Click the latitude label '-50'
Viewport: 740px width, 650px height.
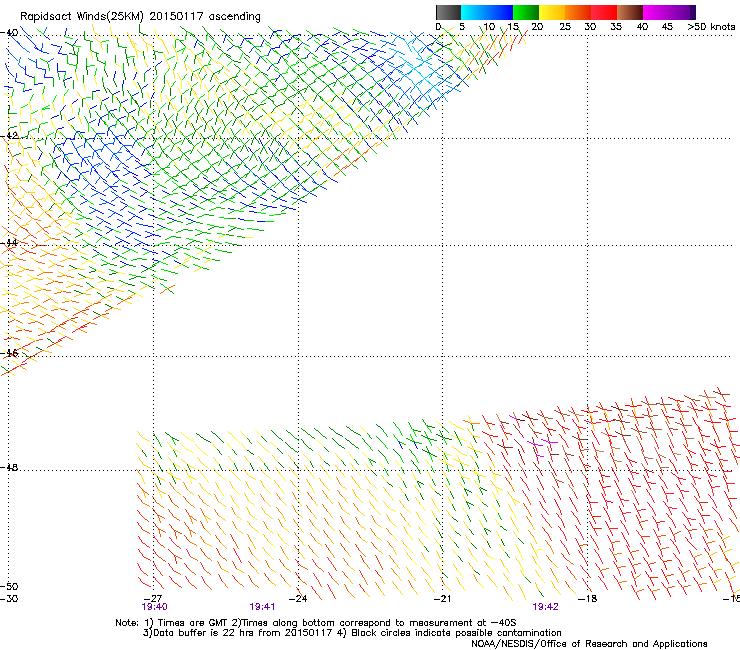(x=10, y=587)
